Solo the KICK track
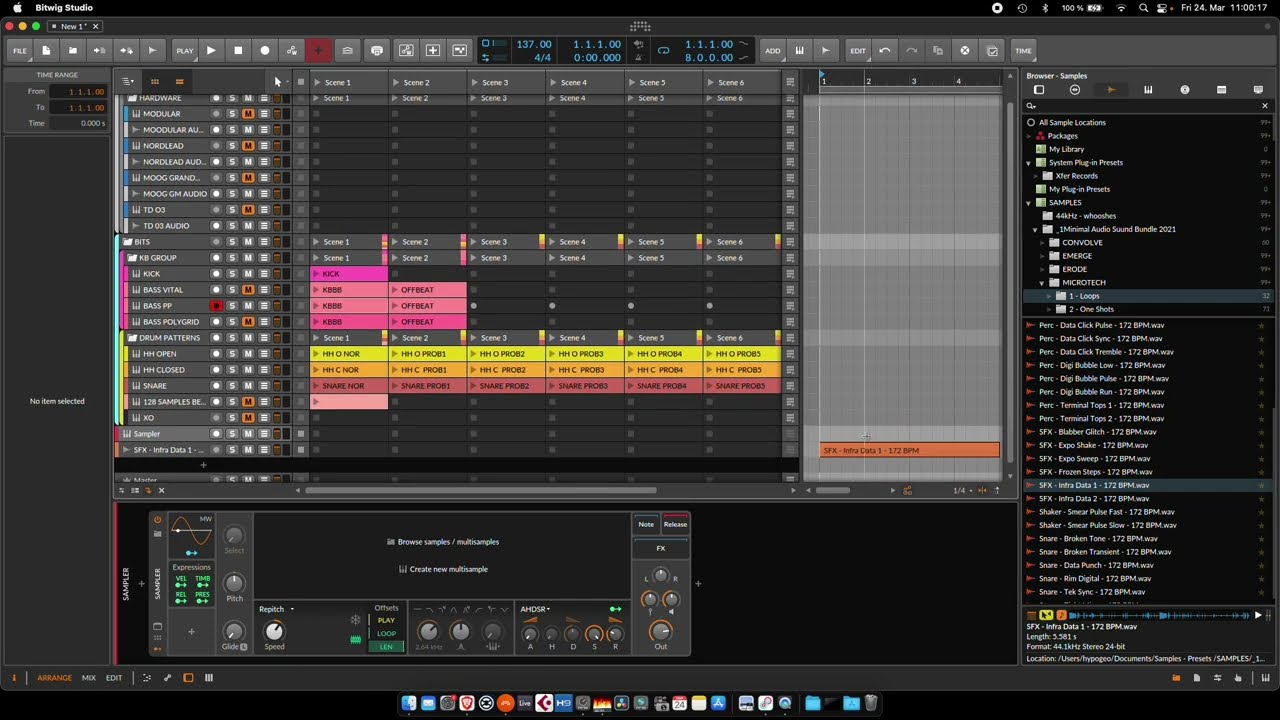 tap(232, 274)
